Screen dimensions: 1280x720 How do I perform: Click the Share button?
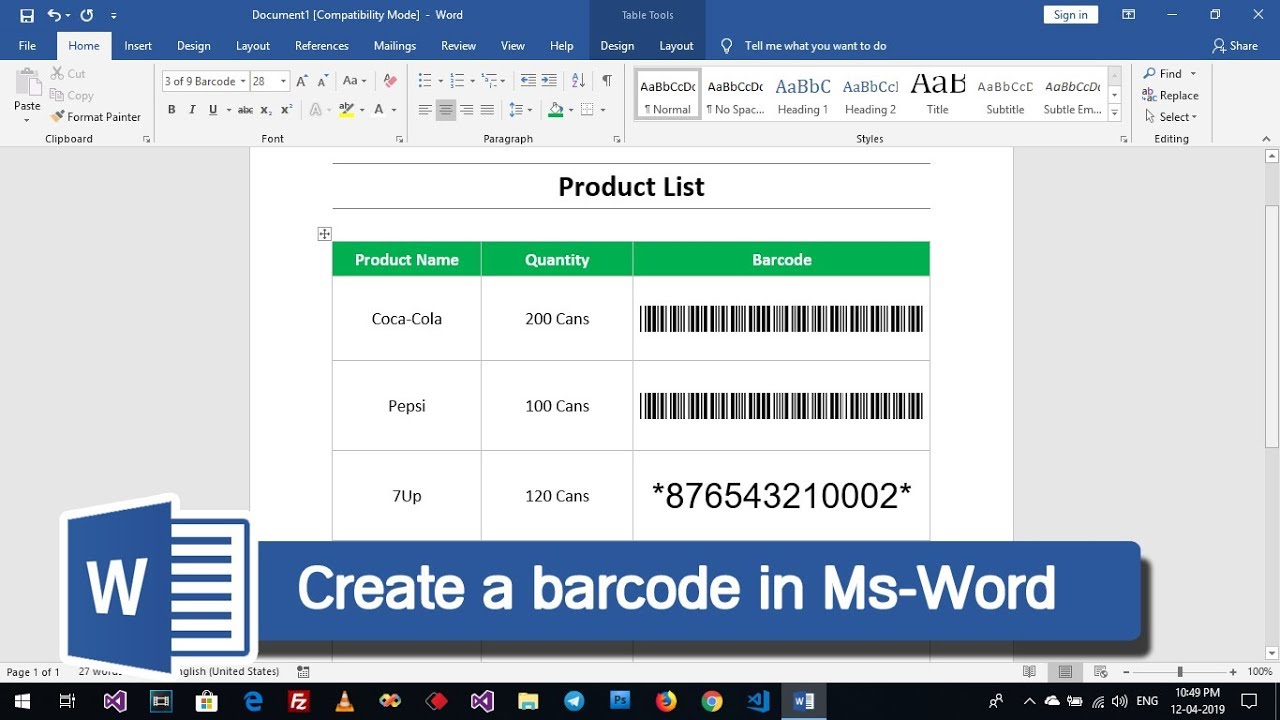click(1235, 46)
